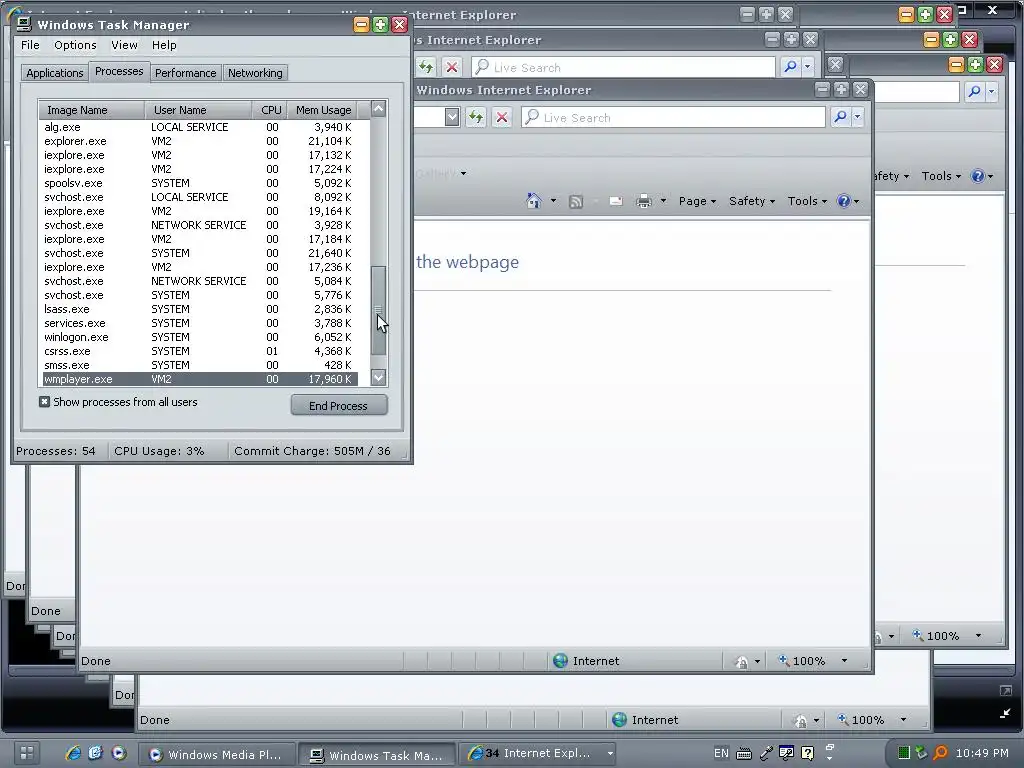Click the Help icon in front IE toolbar

click(x=844, y=201)
